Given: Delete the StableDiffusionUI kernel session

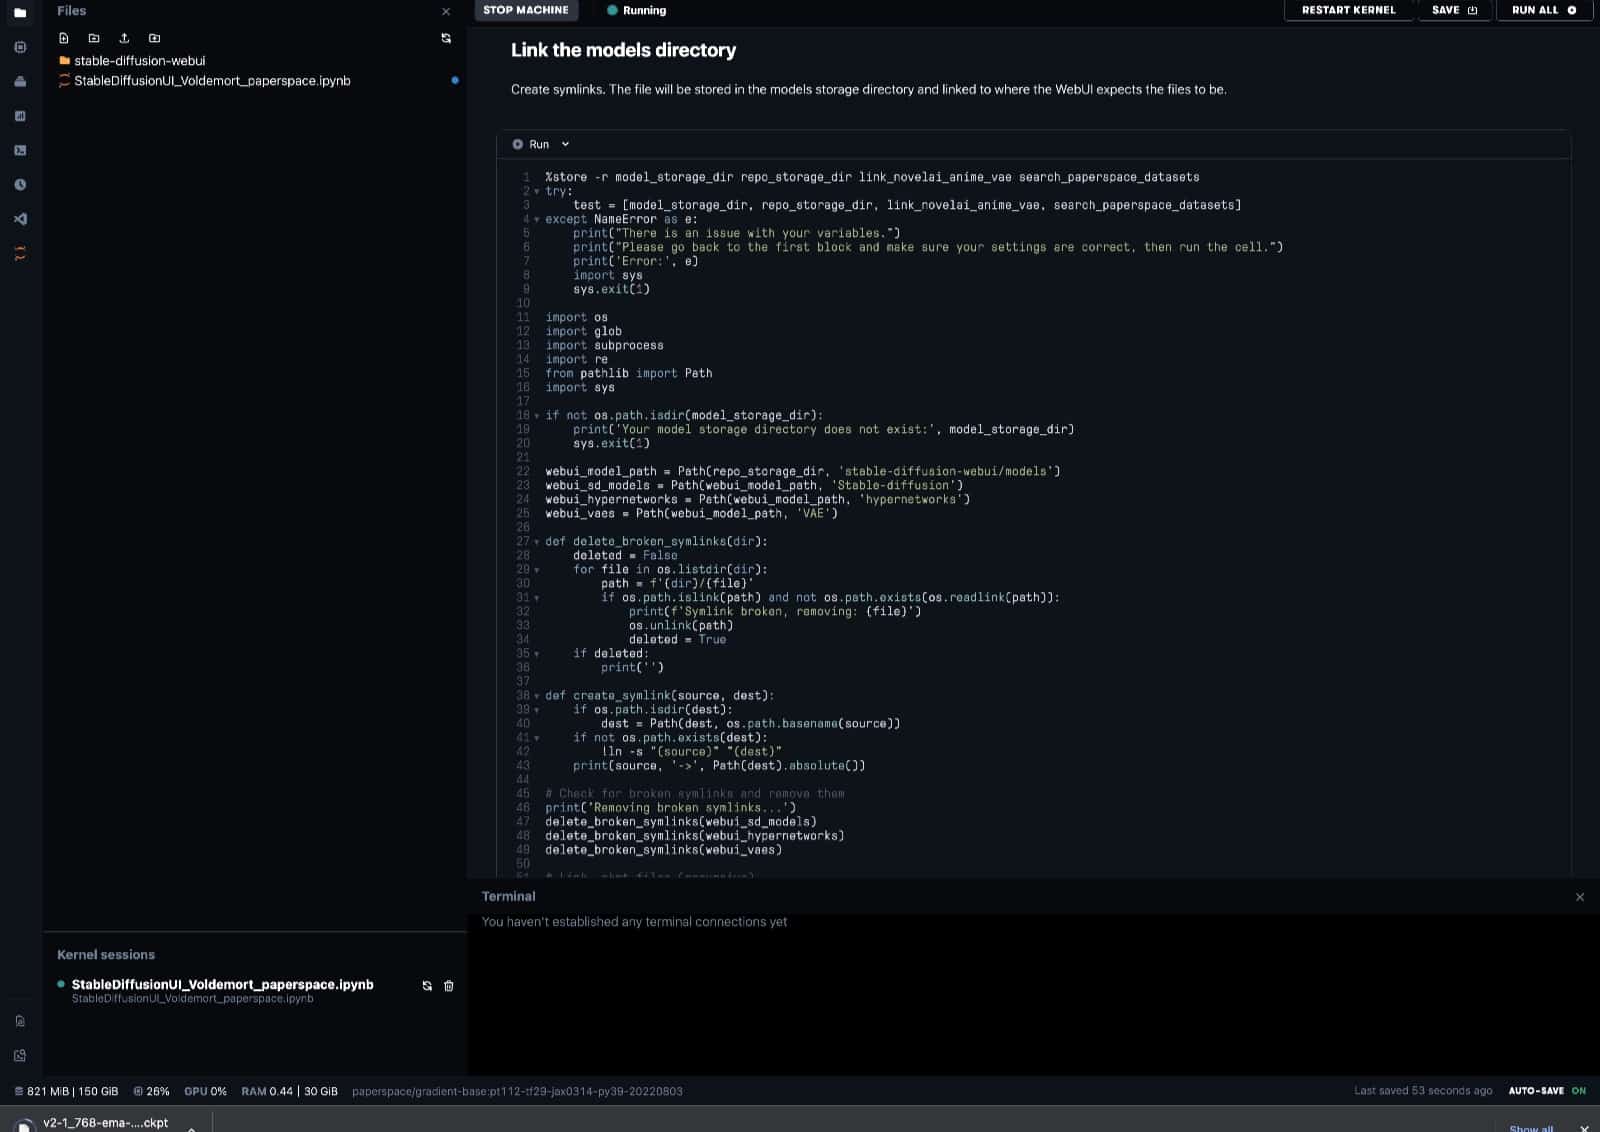Looking at the screenshot, I should [x=449, y=986].
